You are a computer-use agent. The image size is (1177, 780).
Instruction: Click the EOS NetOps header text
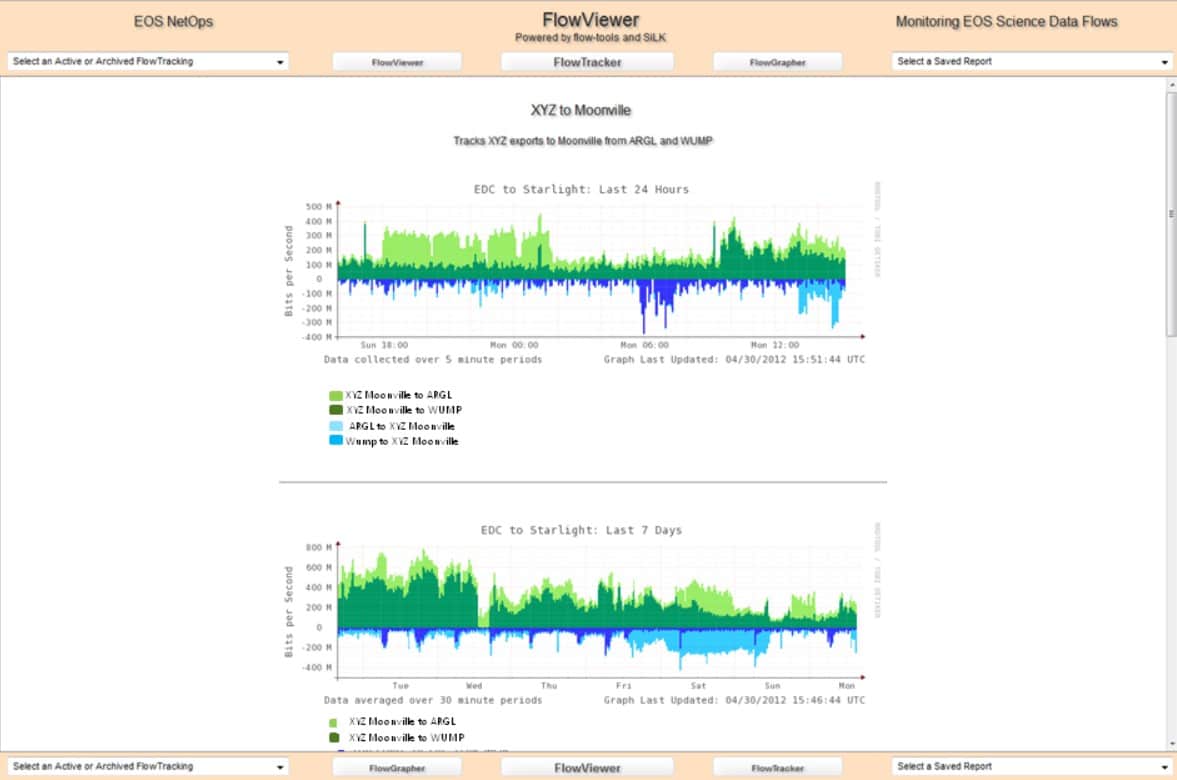[x=173, y=22]
